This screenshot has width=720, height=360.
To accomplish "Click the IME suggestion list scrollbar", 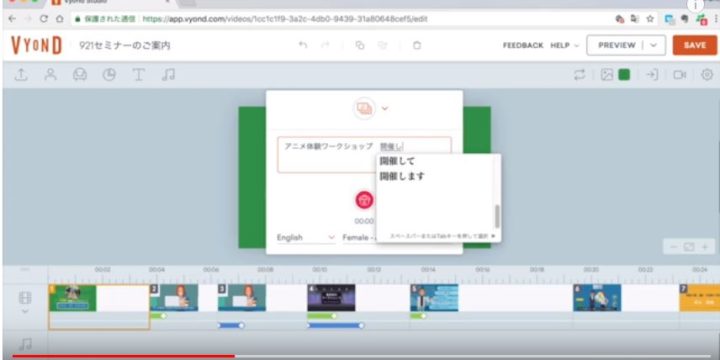I will pyautogui.click(x=496, y=216).
